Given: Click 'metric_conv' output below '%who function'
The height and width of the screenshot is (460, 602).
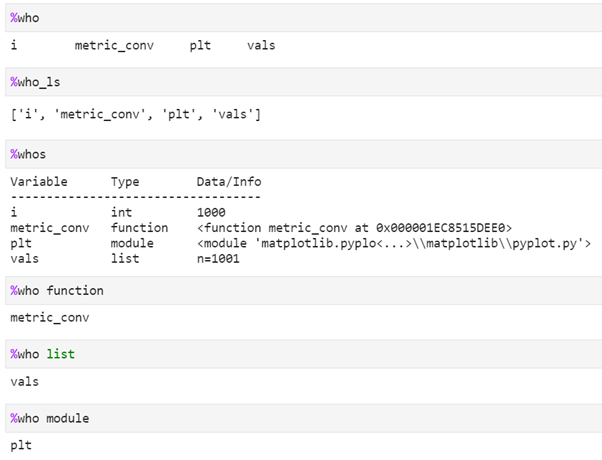Looking at the screenshot, I should (x=50, y=318).
